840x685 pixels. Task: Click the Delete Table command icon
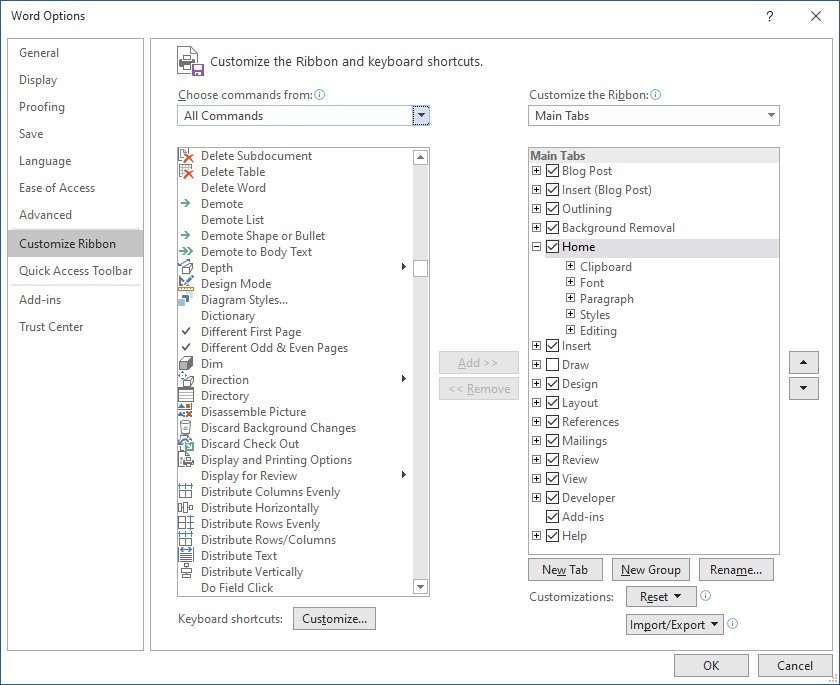185,172
